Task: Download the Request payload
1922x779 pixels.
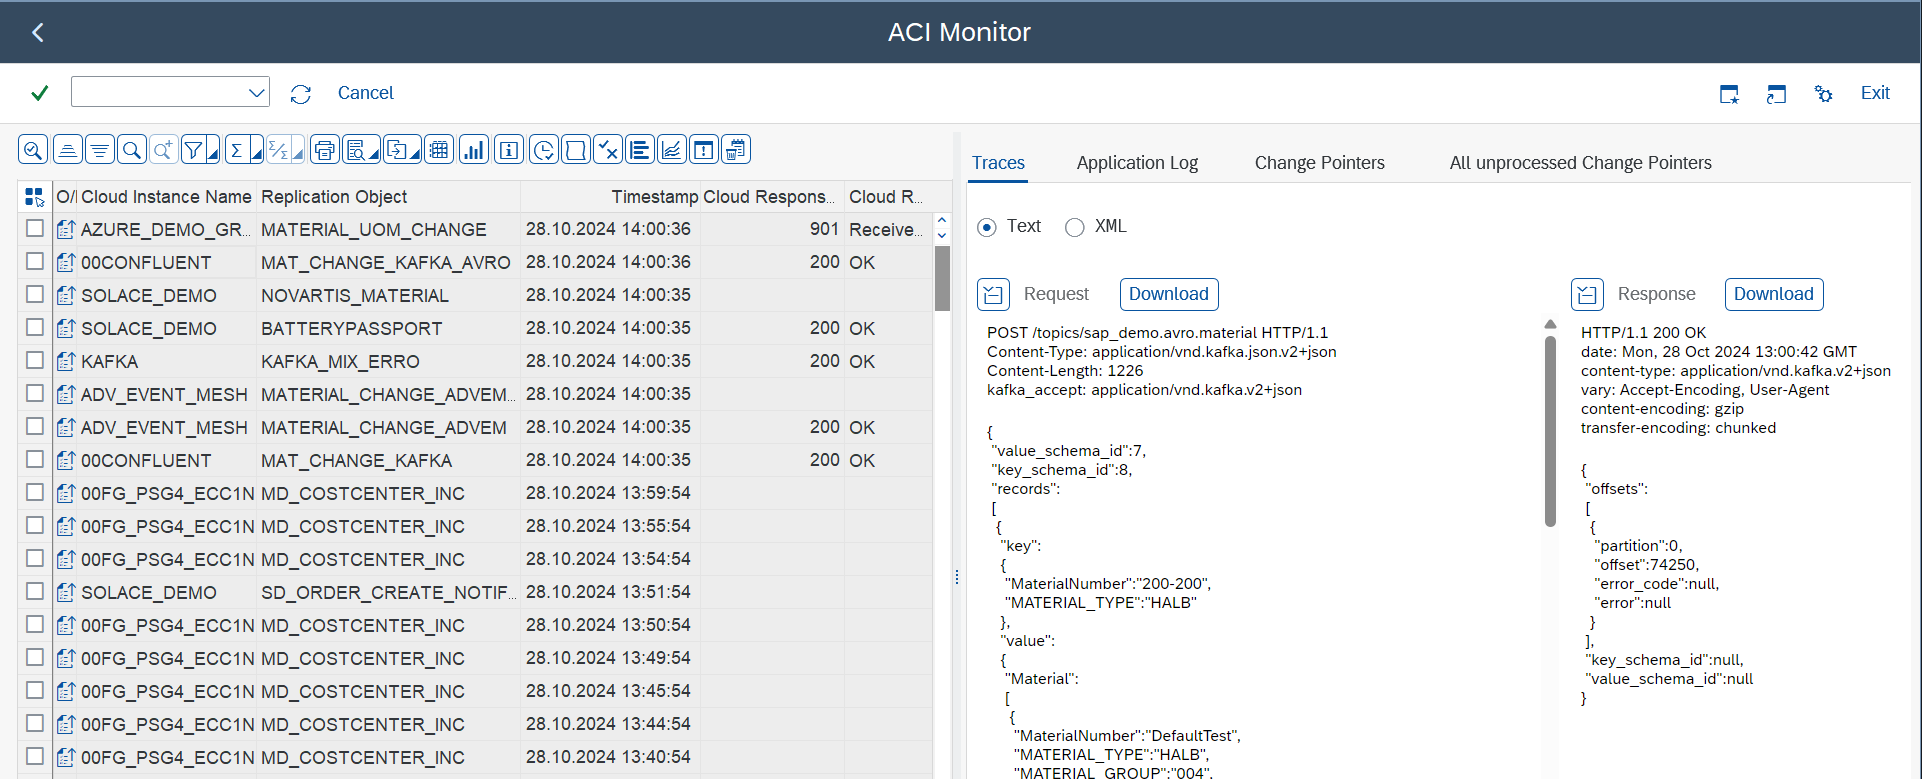Action: pos(1169,294)
